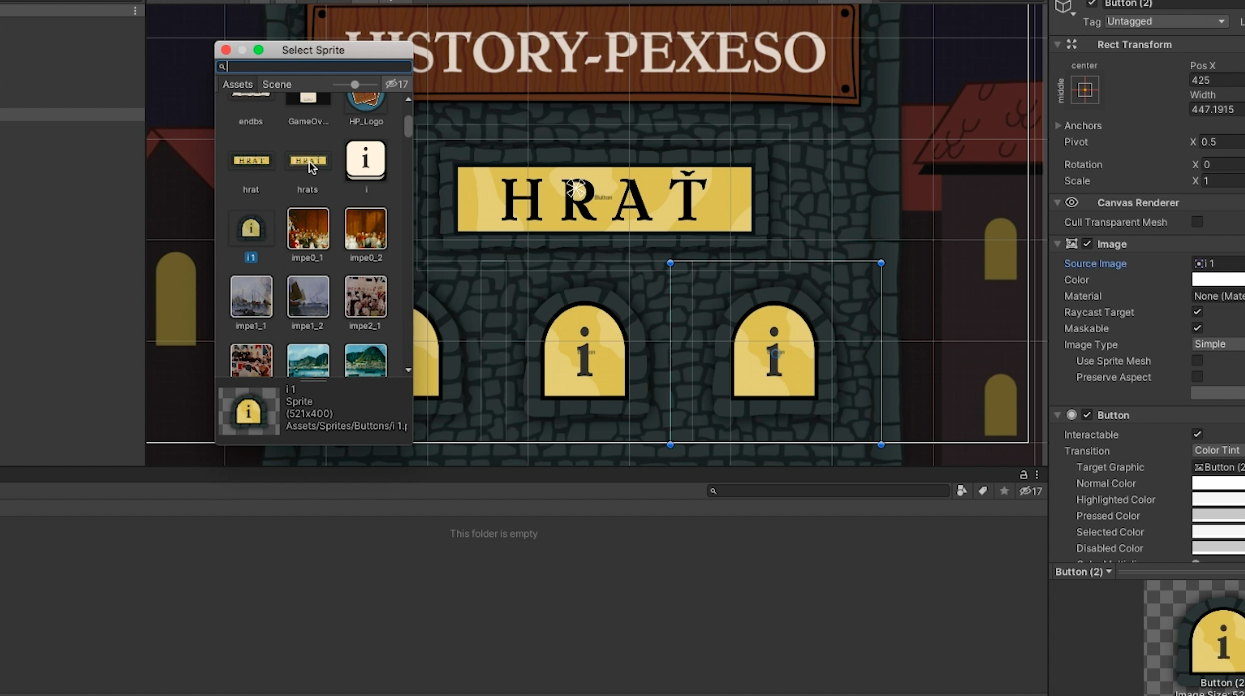Viewport: 1245px width, 696px height.
Task: Click the Normal Color swatch
Action: pyautogui.click(x=1217, y=483)
